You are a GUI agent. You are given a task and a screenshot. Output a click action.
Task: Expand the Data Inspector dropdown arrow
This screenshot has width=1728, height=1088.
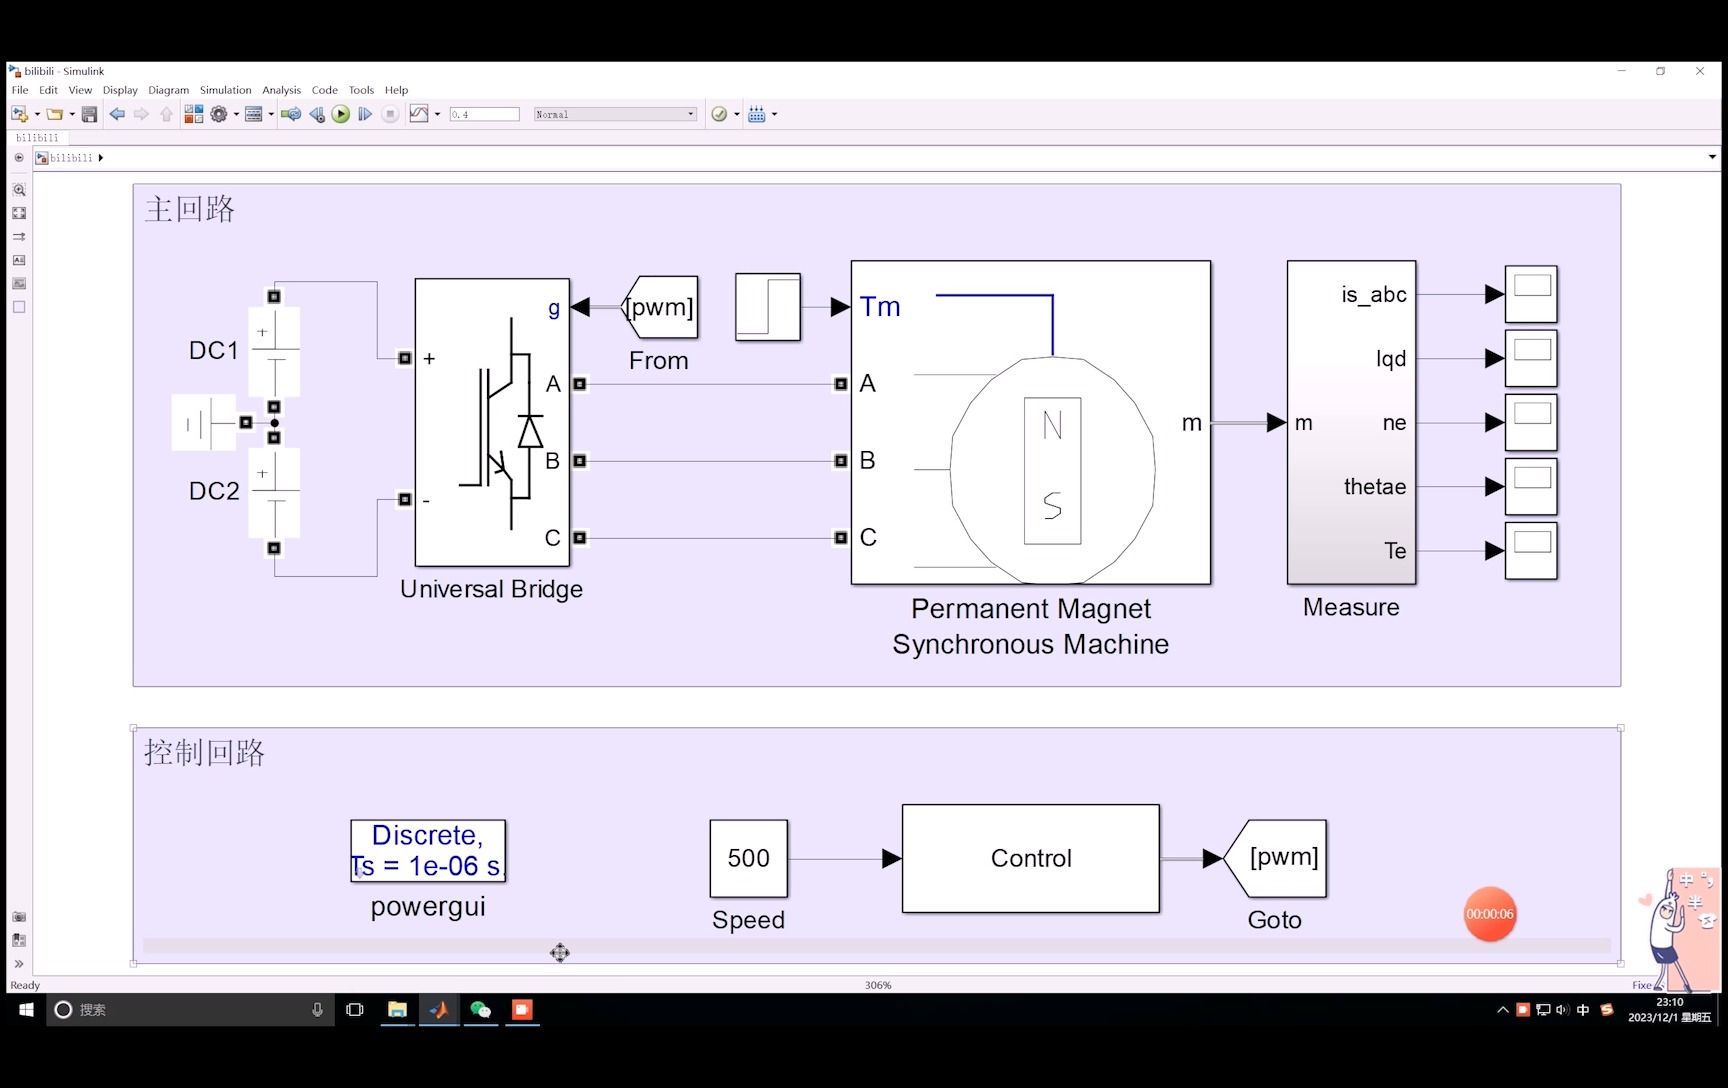[x=437, y=114]
